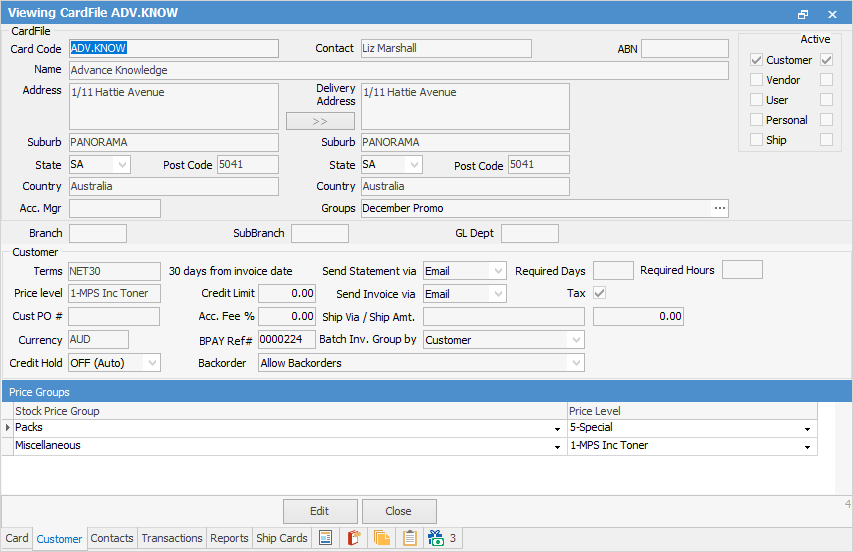Toggle the Customer card type checkbox
The image size is (853, 552).
coord(756,60)
